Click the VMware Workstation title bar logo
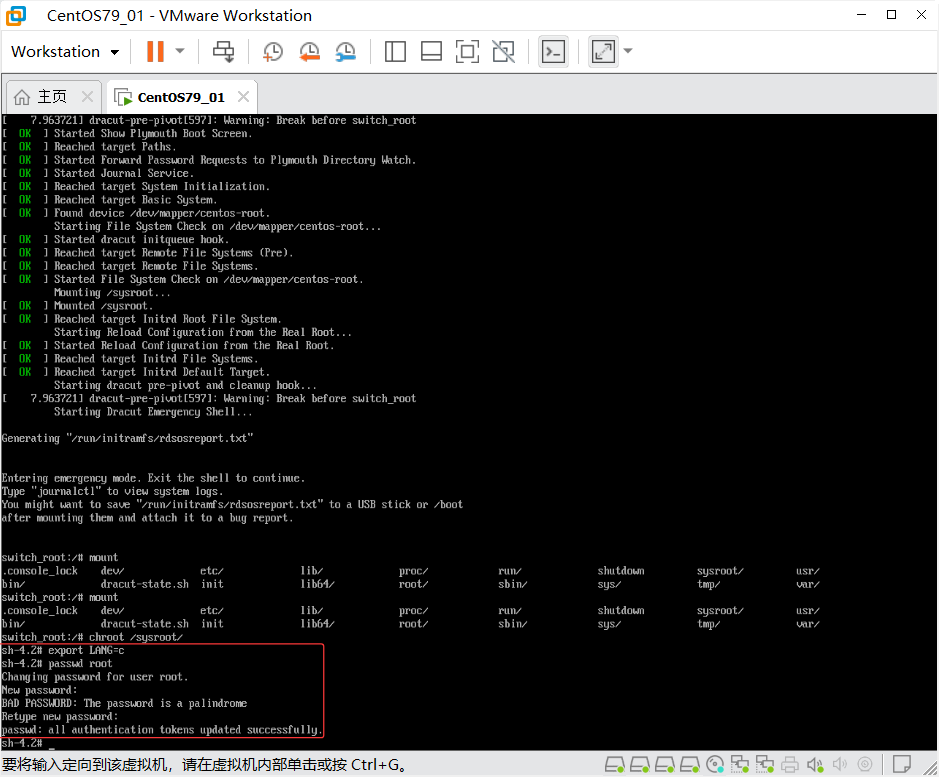Viewport: 939px width, 777px height. [x=16, y=16]
